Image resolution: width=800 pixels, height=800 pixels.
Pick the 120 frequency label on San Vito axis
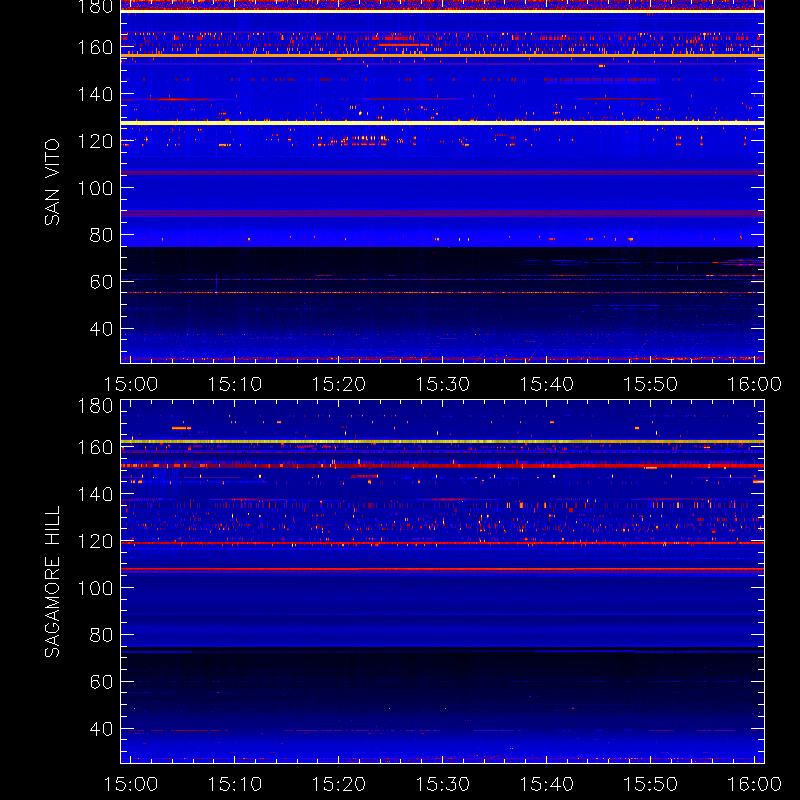coord(95,141)
